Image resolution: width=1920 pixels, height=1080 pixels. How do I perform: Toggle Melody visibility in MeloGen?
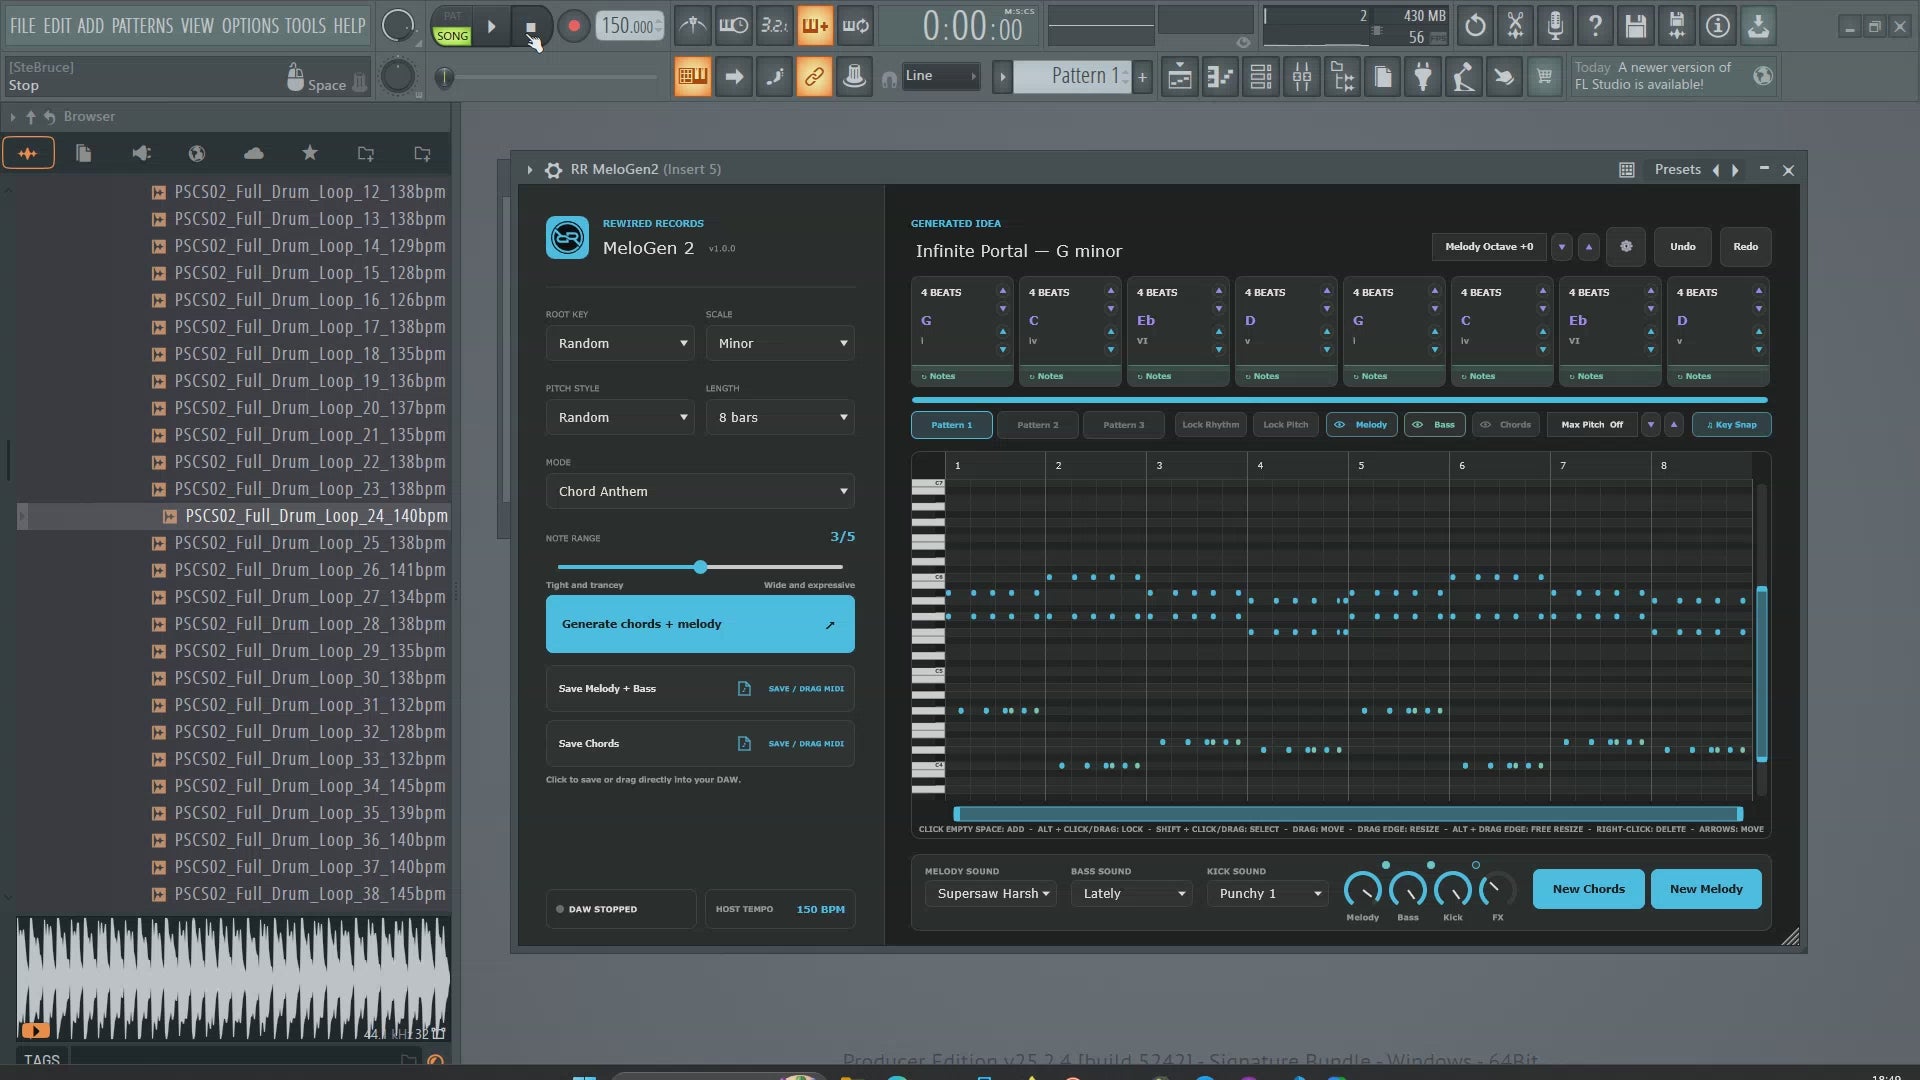click(1361, 425)
